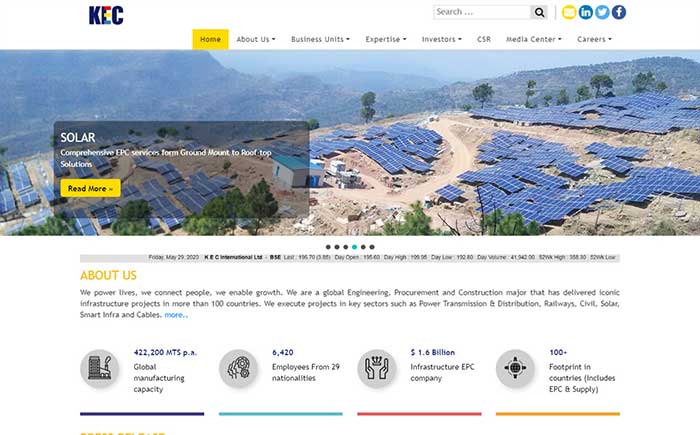Open the Facebook icon
The image size is (700, 435).
tap(618, 12)
